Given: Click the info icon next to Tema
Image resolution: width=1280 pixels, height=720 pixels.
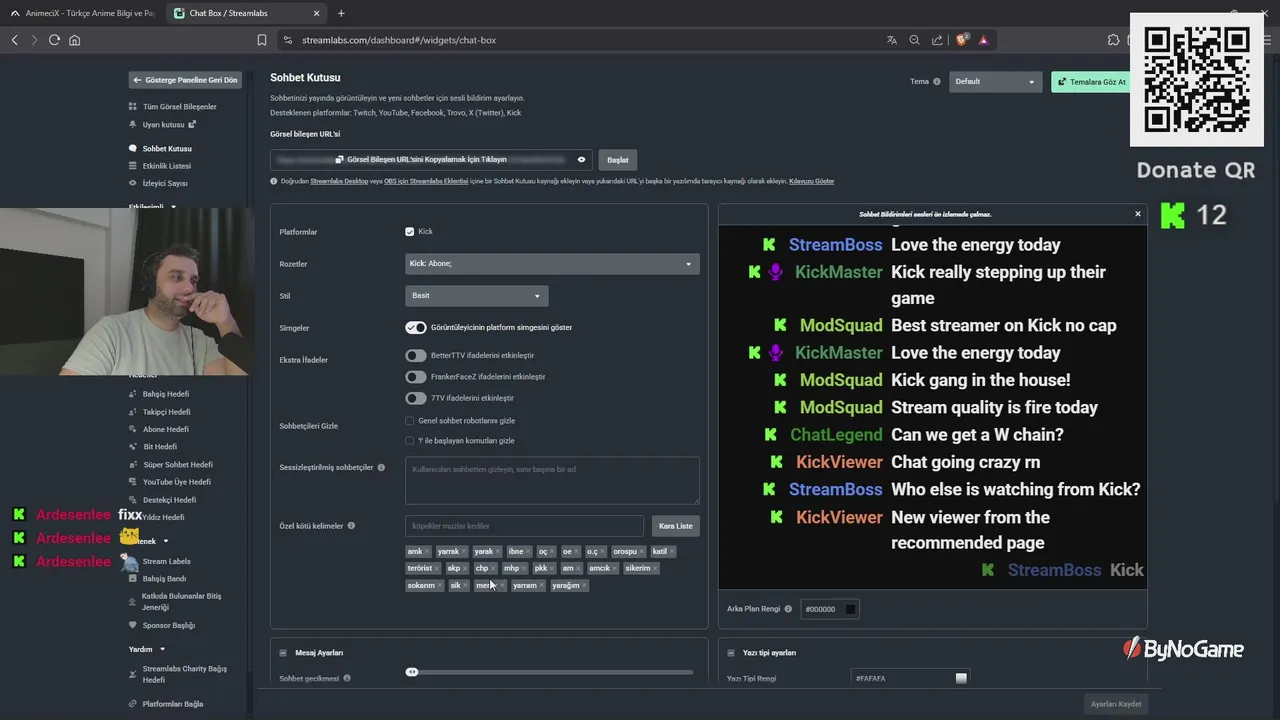Looking at the screenshot, I should pyautogui.click(x=937, y=82).
